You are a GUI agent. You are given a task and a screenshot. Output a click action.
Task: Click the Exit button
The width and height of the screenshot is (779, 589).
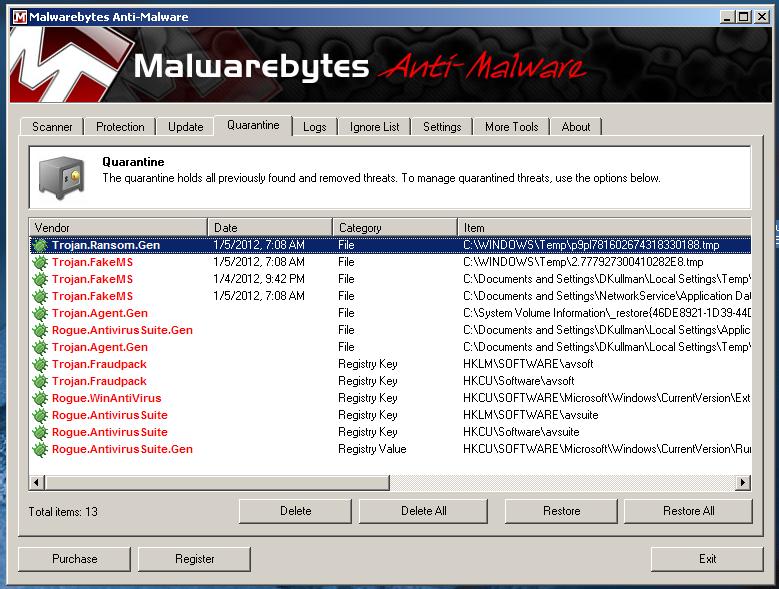point(707,559)
